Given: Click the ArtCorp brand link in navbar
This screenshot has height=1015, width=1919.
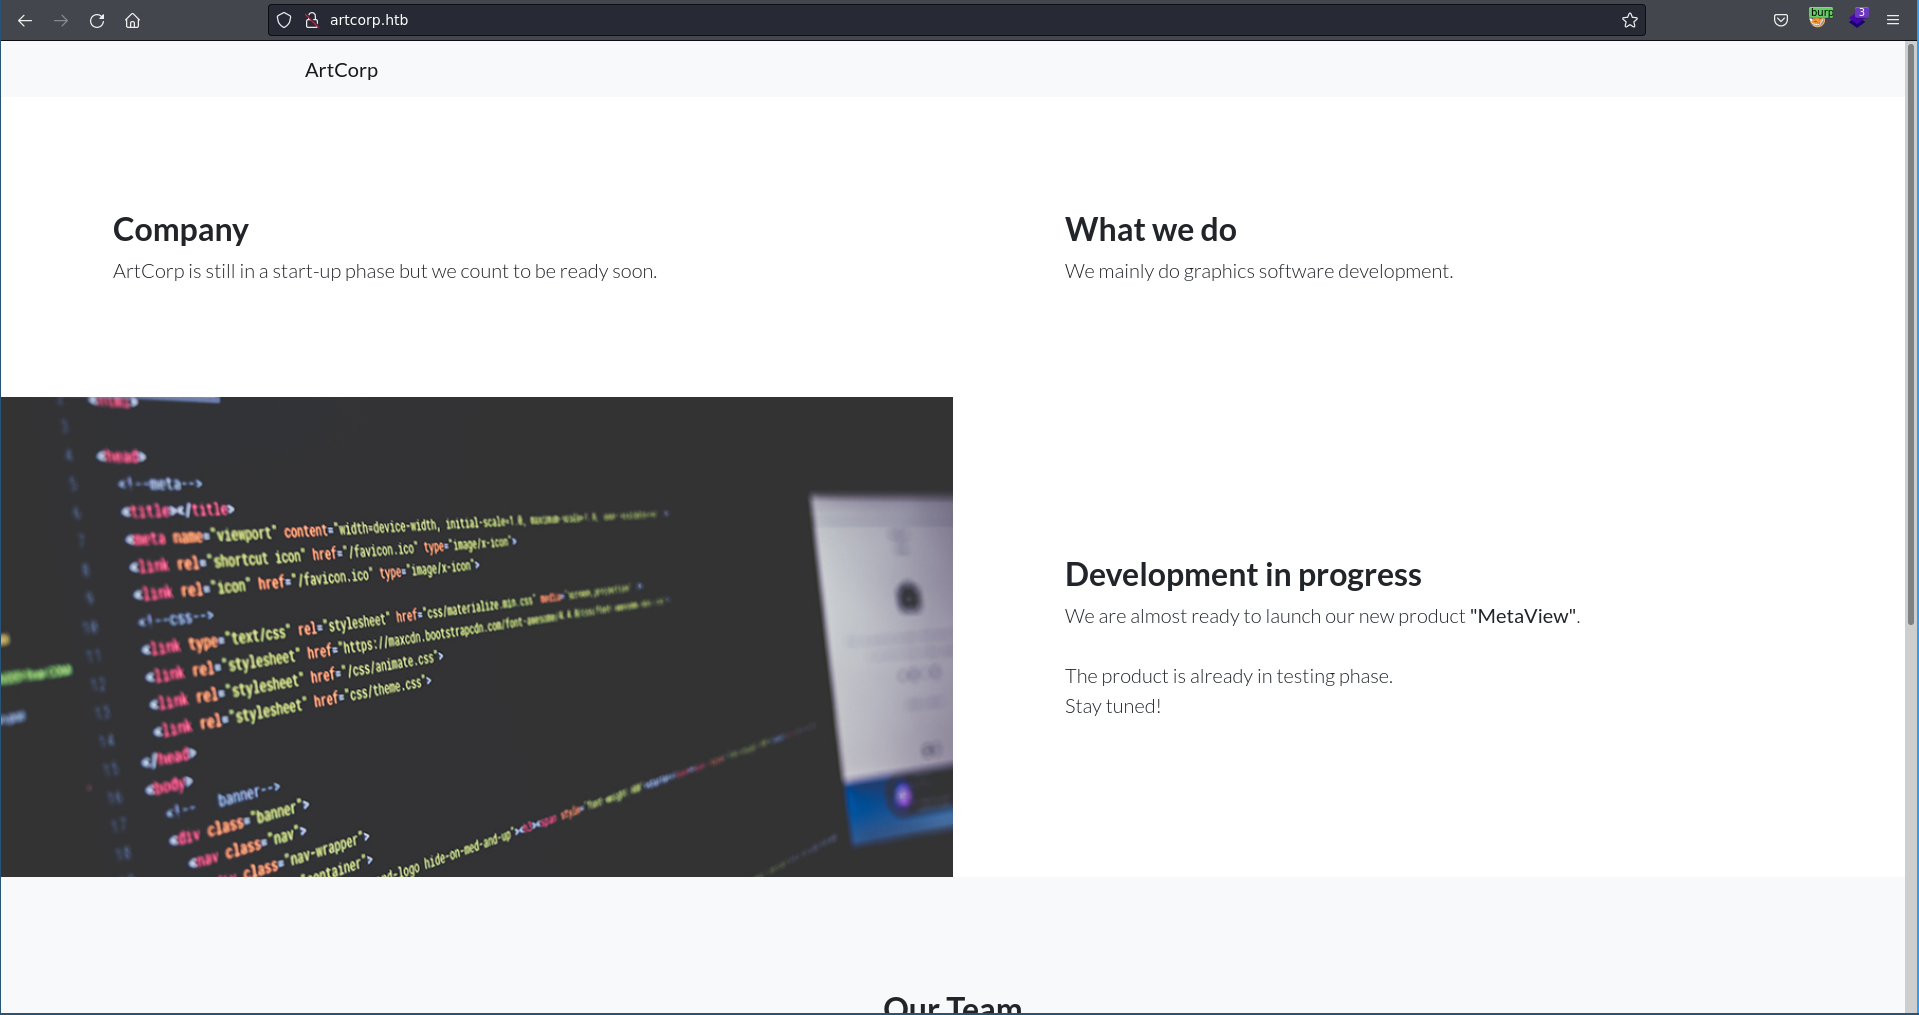Looking at the screenshot, I should click(x=341, y=70).
